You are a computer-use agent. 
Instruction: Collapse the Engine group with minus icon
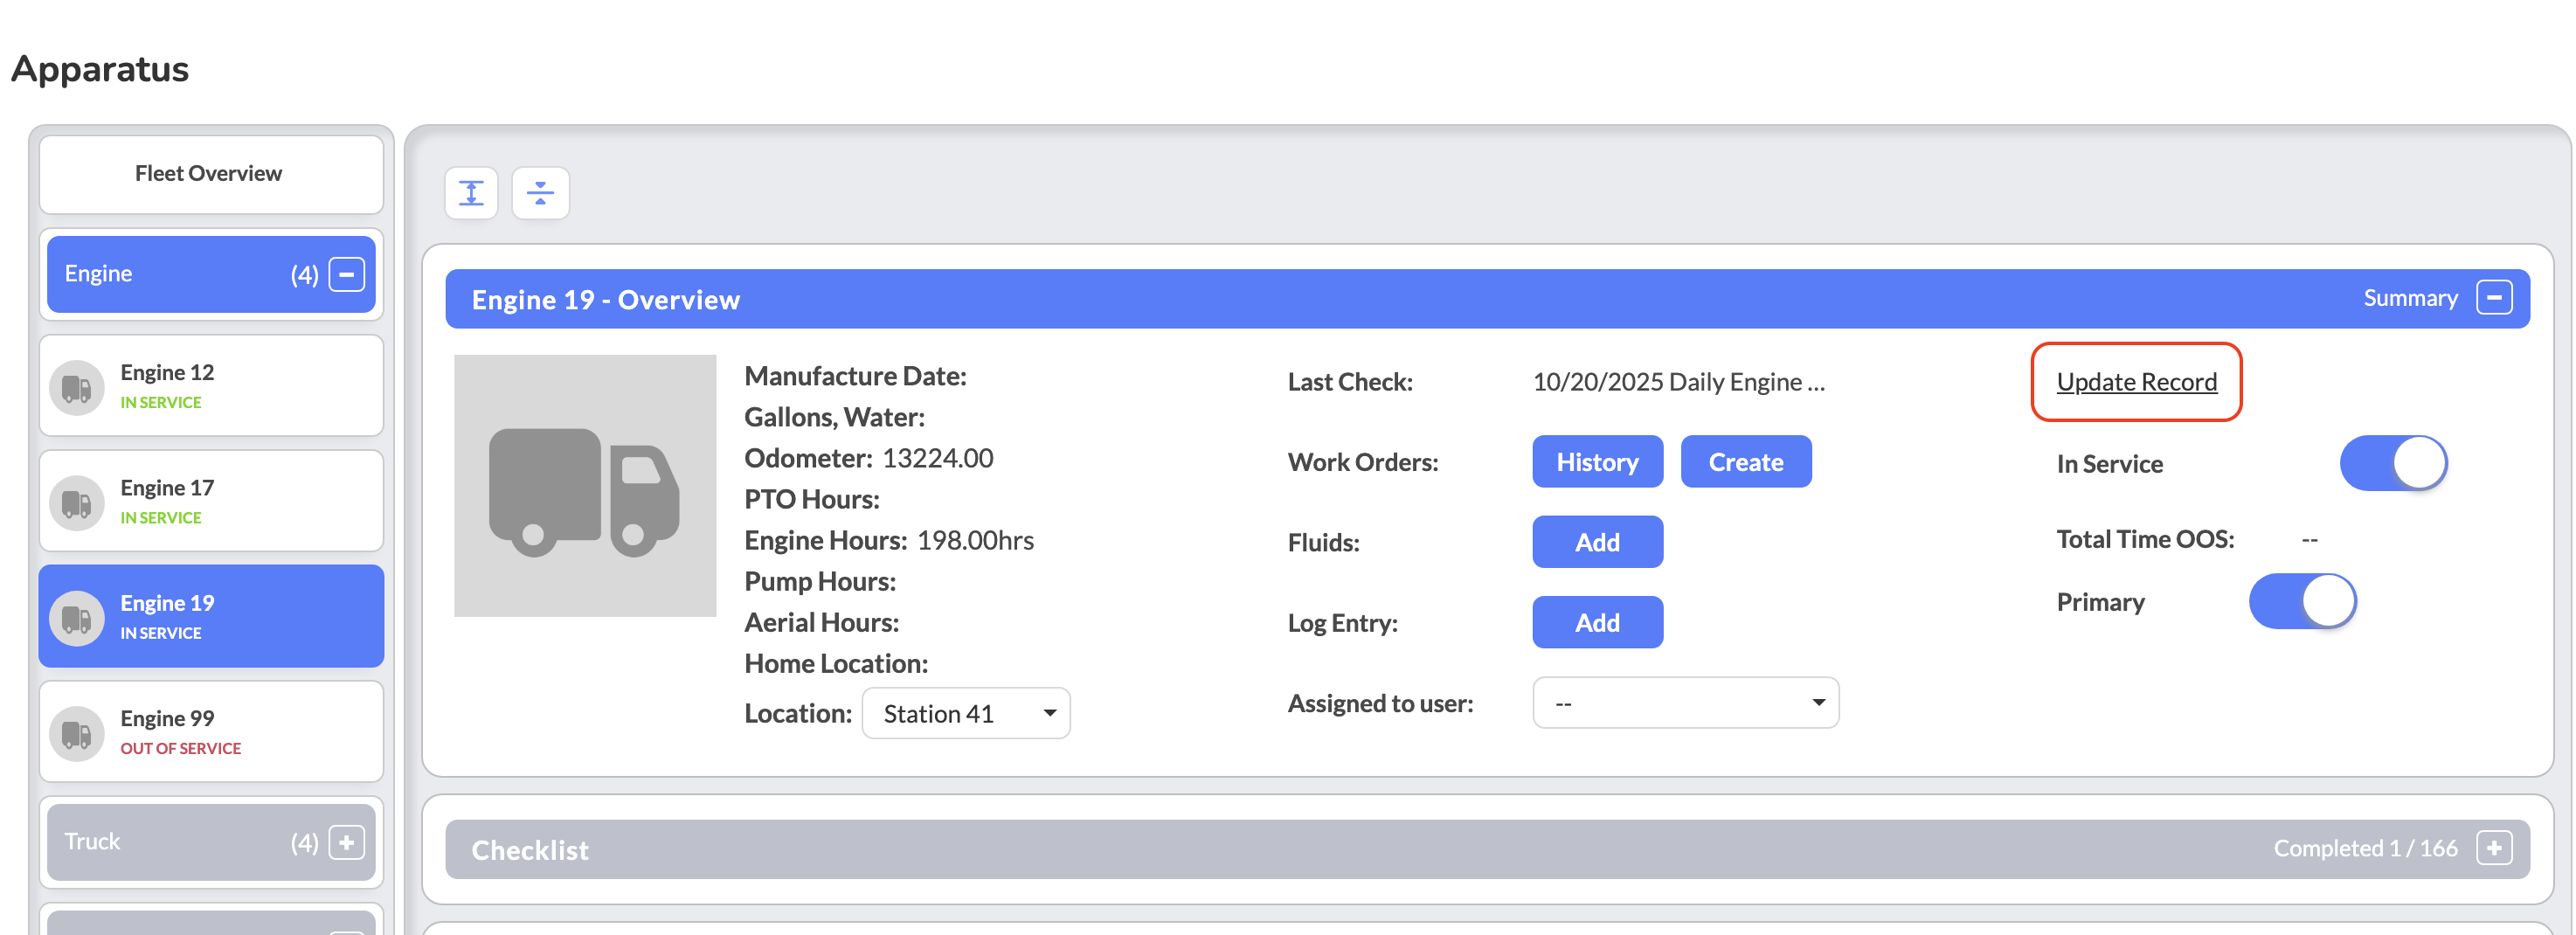click(346, 274)
